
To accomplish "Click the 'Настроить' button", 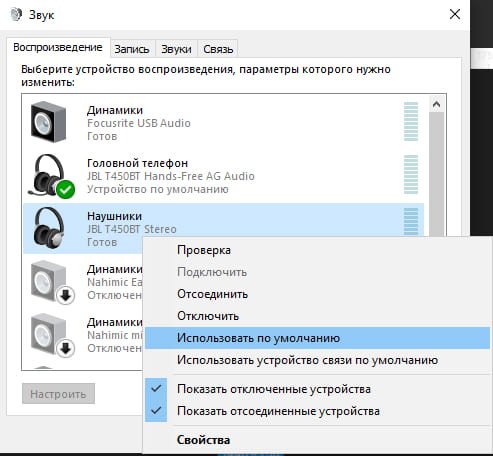I will (58, 394).
